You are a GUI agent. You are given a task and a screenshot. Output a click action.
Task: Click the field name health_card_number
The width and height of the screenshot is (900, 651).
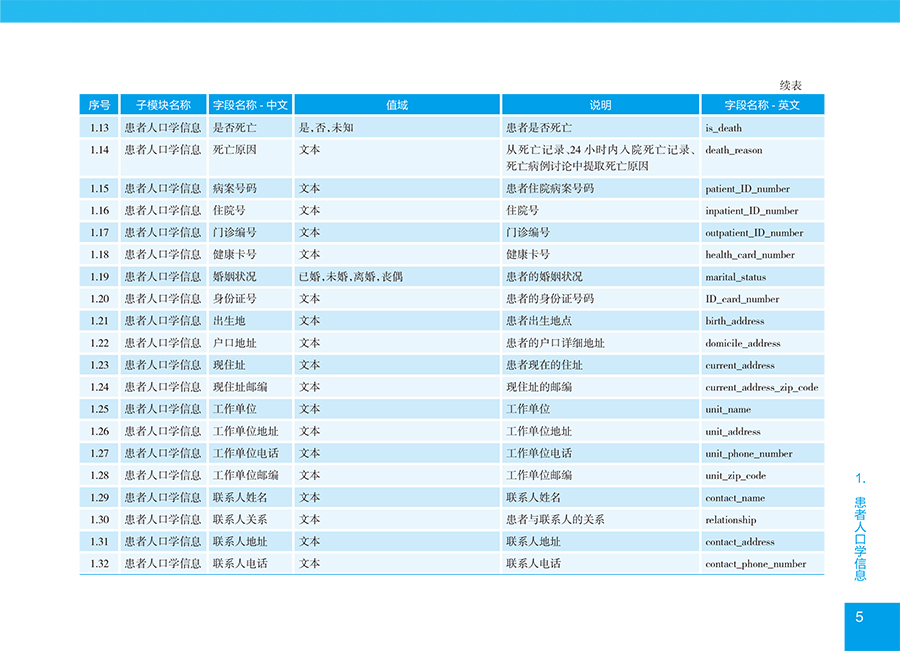click(x=750, y=255)
